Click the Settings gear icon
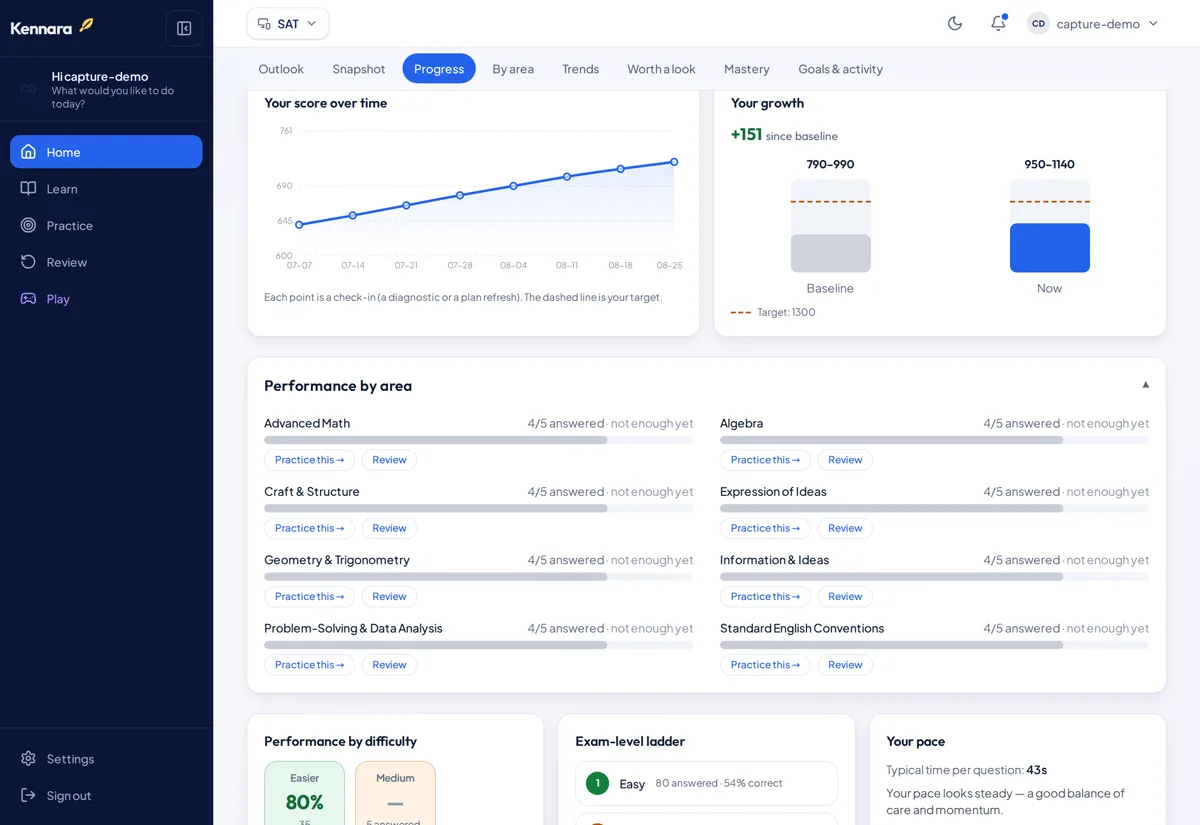This screenshot has width=1200, height=825. (28, 759)
